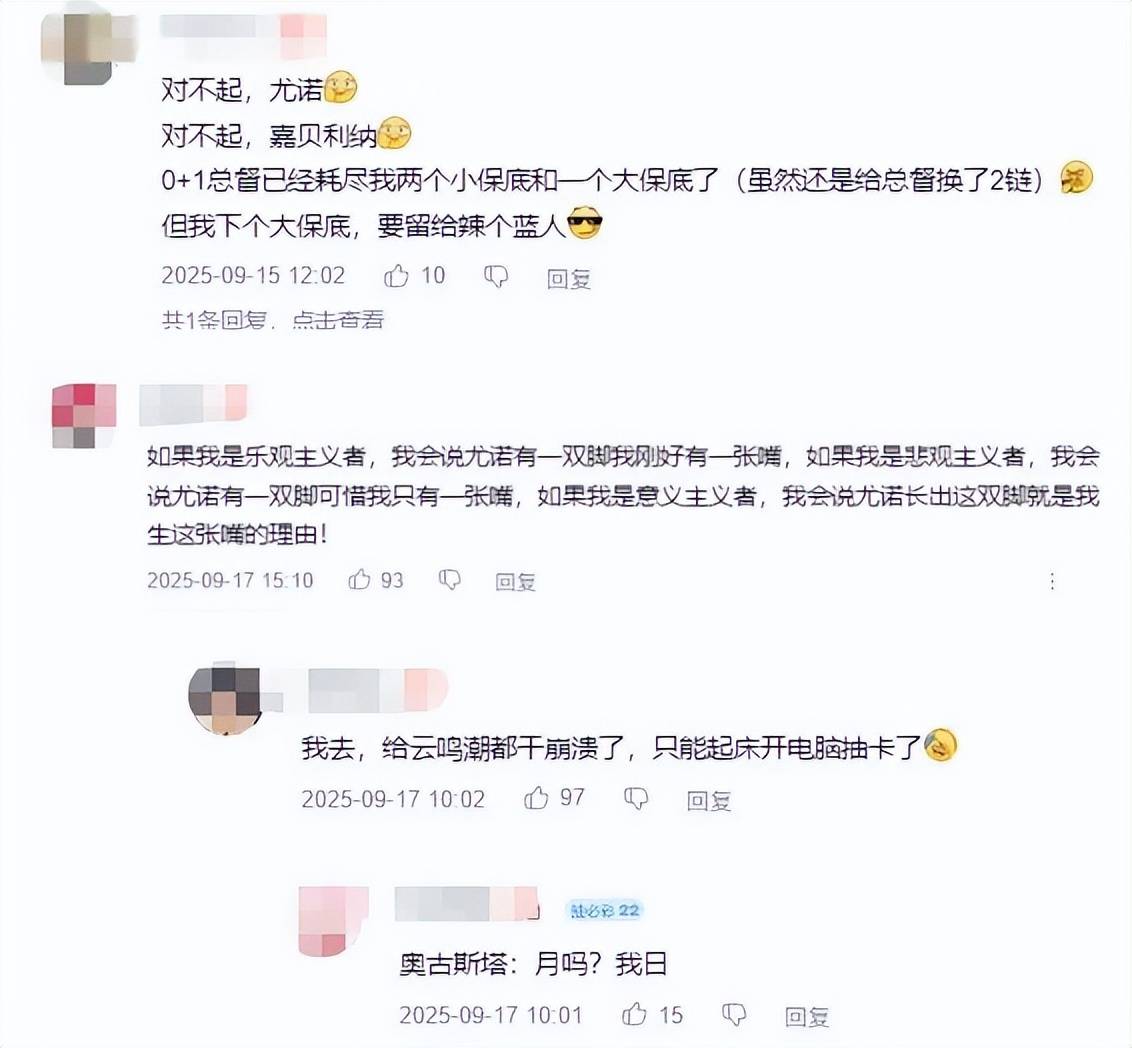Like the comment with 10 likes
The width and height of the screenshot is (1132, 1048).
[396, 275]
